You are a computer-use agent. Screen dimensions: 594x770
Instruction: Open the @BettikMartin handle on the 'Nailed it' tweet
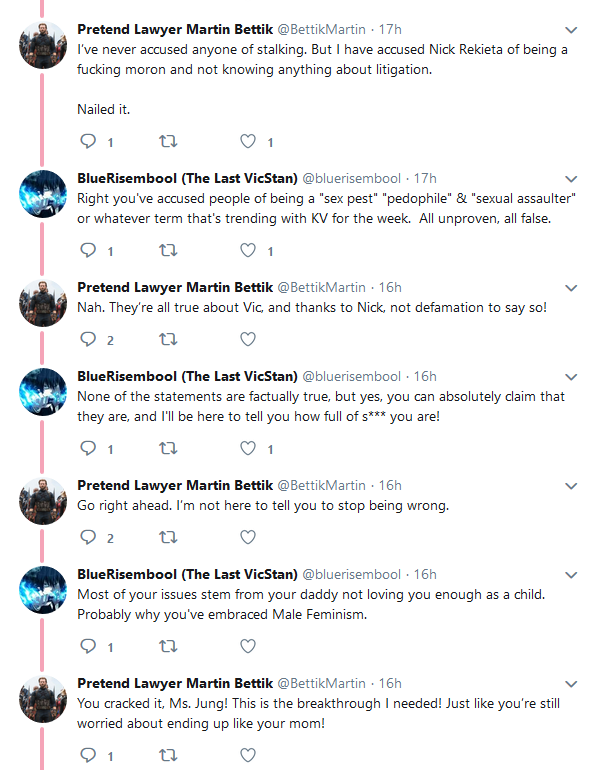(322, 29)
